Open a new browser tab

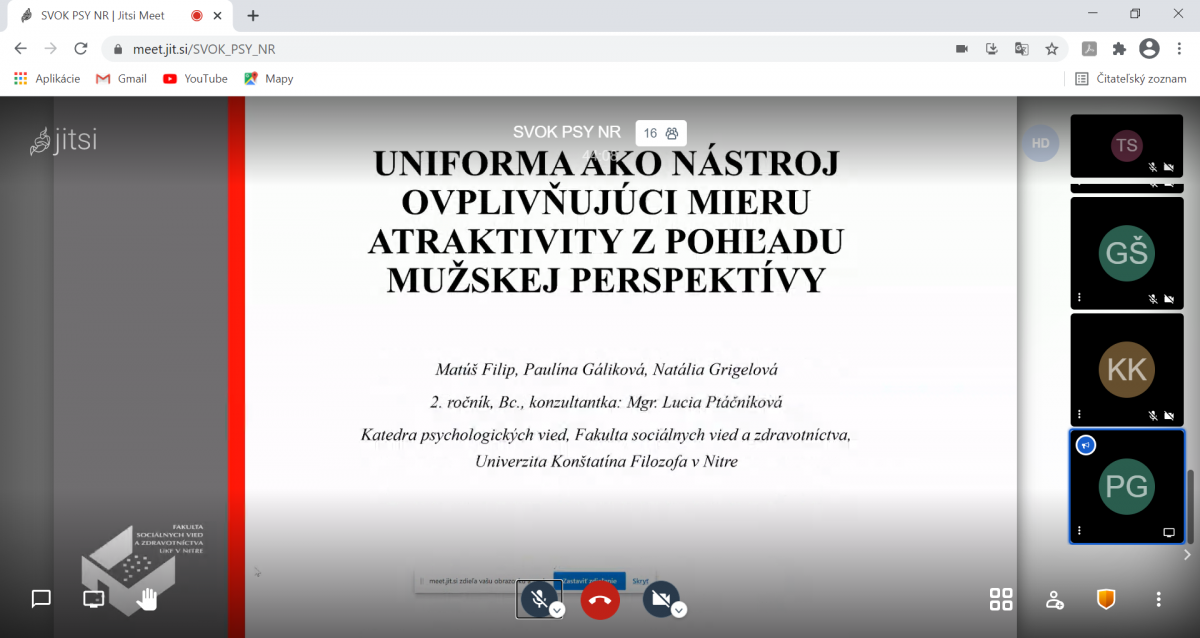[x=253, y=15]
